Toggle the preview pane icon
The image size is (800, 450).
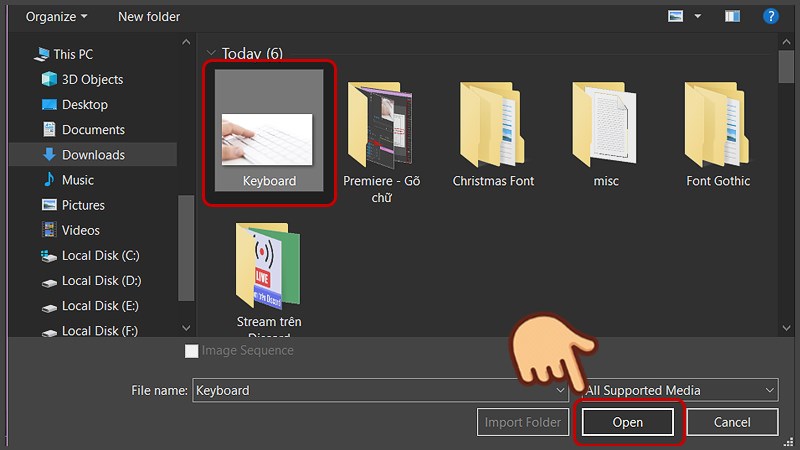pos(733,16)
